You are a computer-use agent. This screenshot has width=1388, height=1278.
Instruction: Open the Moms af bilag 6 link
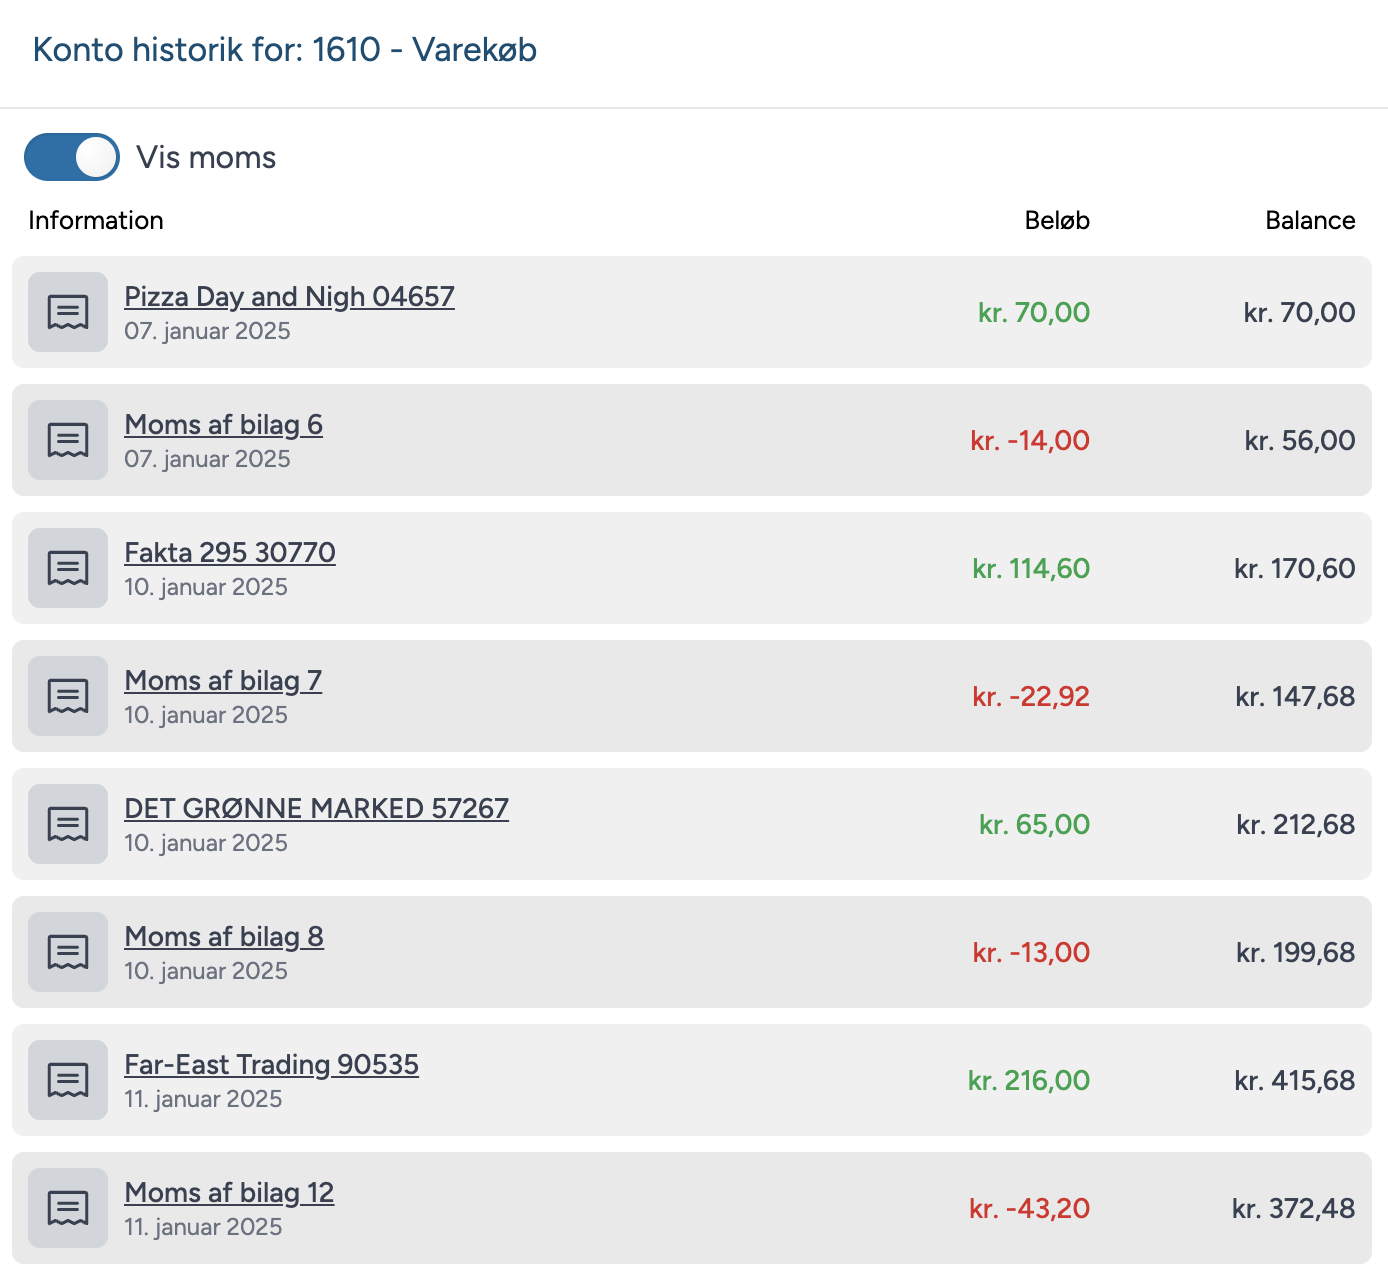[x=223, y=425]
